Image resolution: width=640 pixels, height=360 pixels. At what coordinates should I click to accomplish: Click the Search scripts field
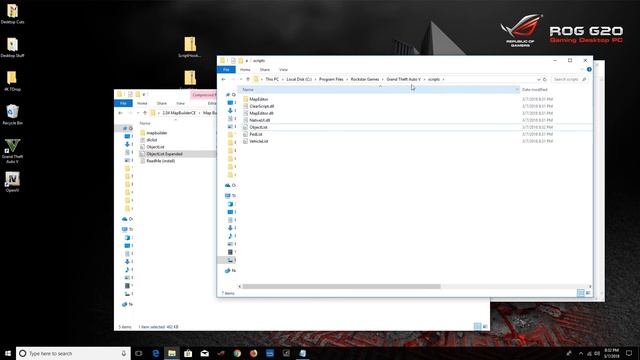[570, 79]
